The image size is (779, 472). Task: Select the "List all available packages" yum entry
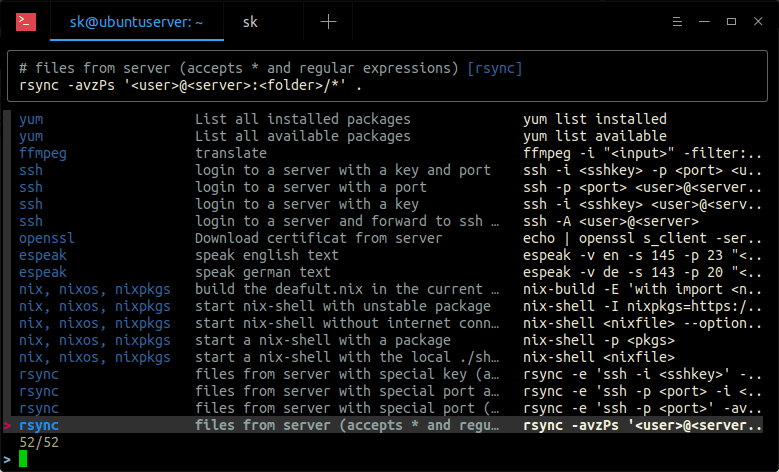[x=302, y=136]
